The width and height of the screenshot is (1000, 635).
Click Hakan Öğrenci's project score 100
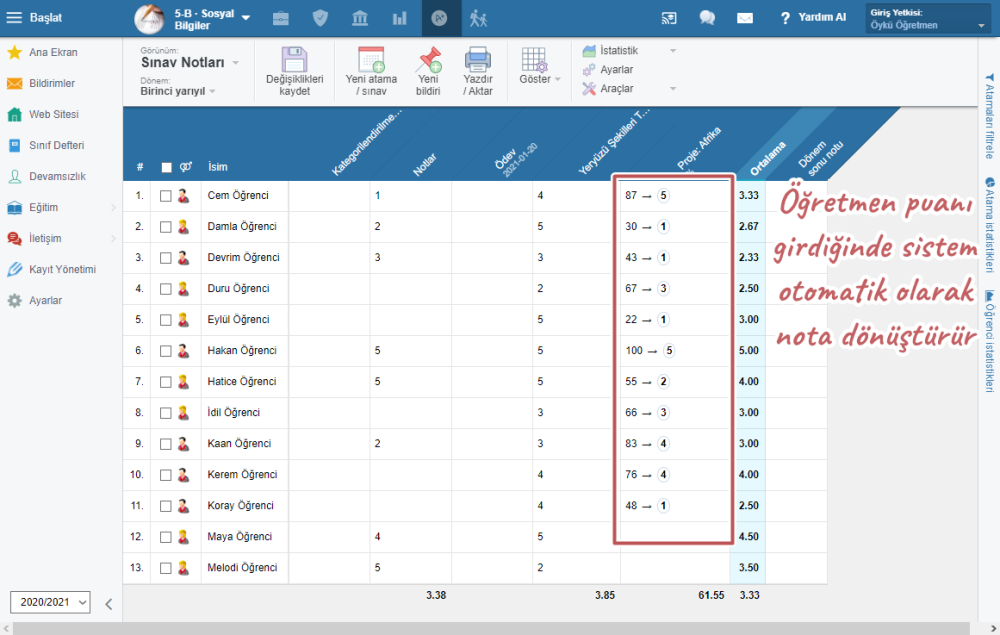click(x=634, y=351)
